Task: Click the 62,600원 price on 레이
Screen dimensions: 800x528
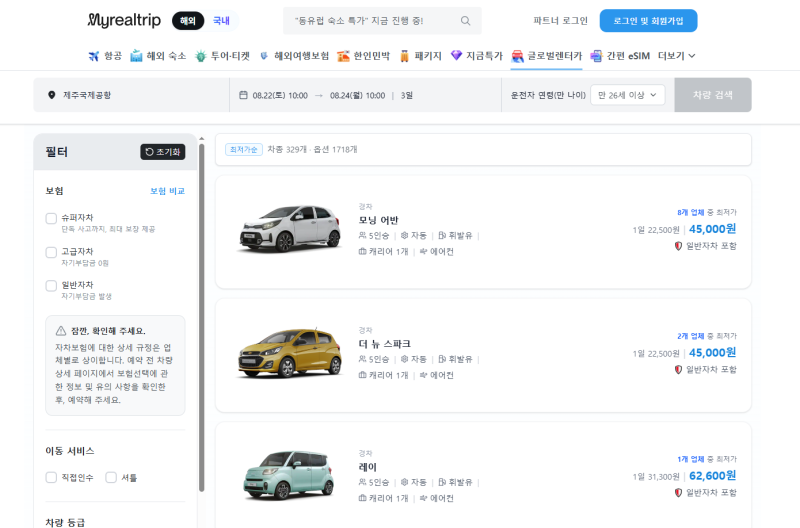Action: tap(713, 476)
